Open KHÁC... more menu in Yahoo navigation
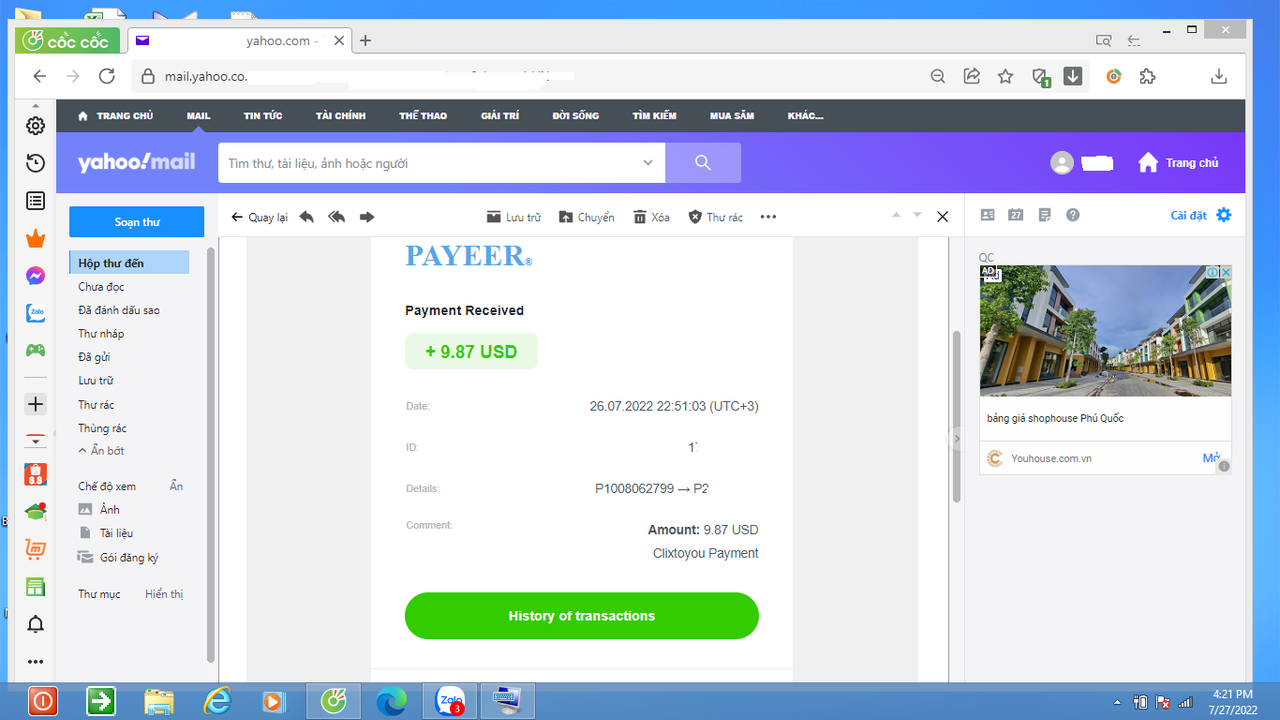1280x720 pixels. click(x=805, y=116)
